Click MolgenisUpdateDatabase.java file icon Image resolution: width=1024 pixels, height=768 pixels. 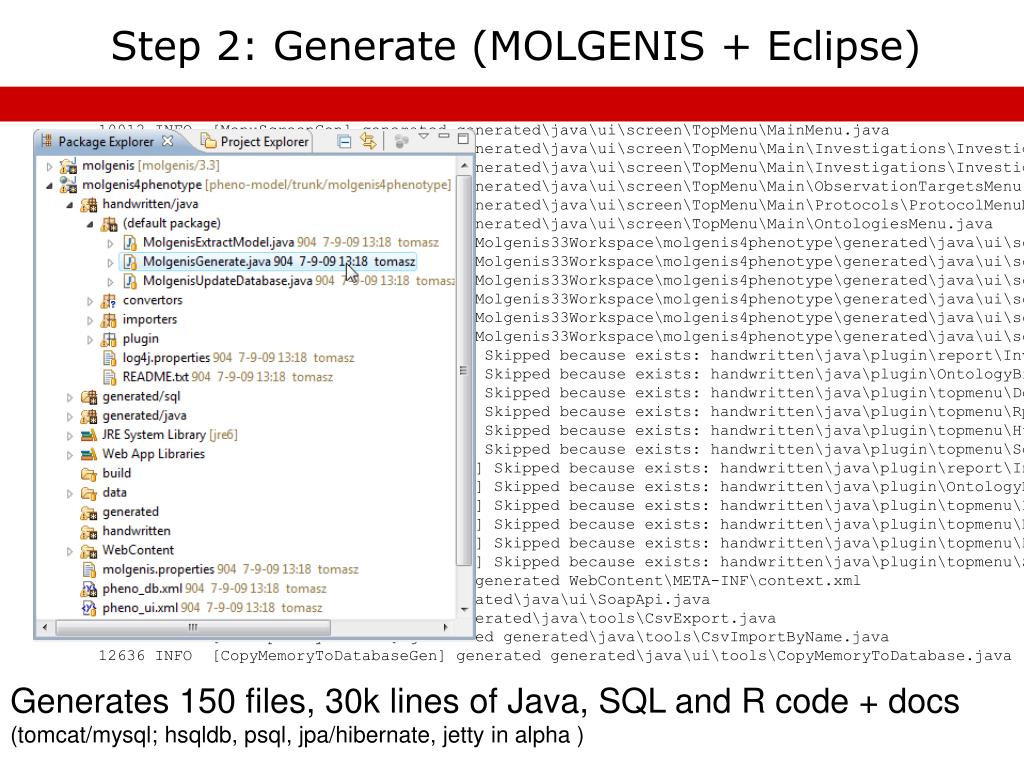tap(130, 281)
